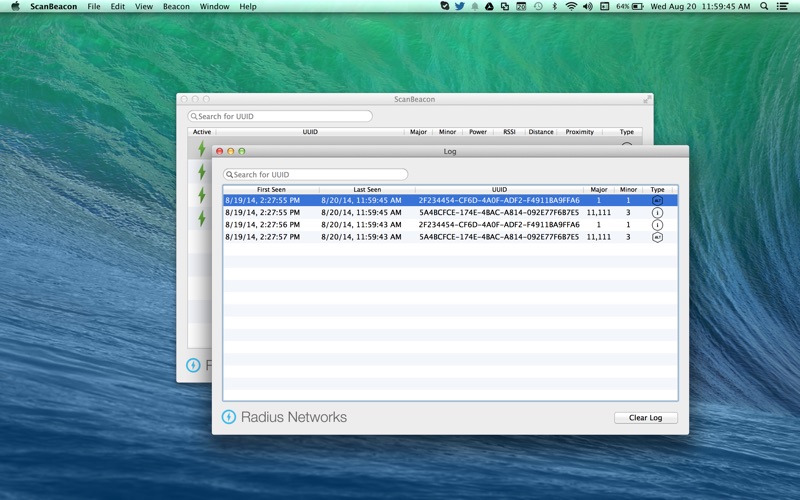The width and height of the screenshot is (800, 500).
Task: Click the Clear Log button
Action: (645, 418)
